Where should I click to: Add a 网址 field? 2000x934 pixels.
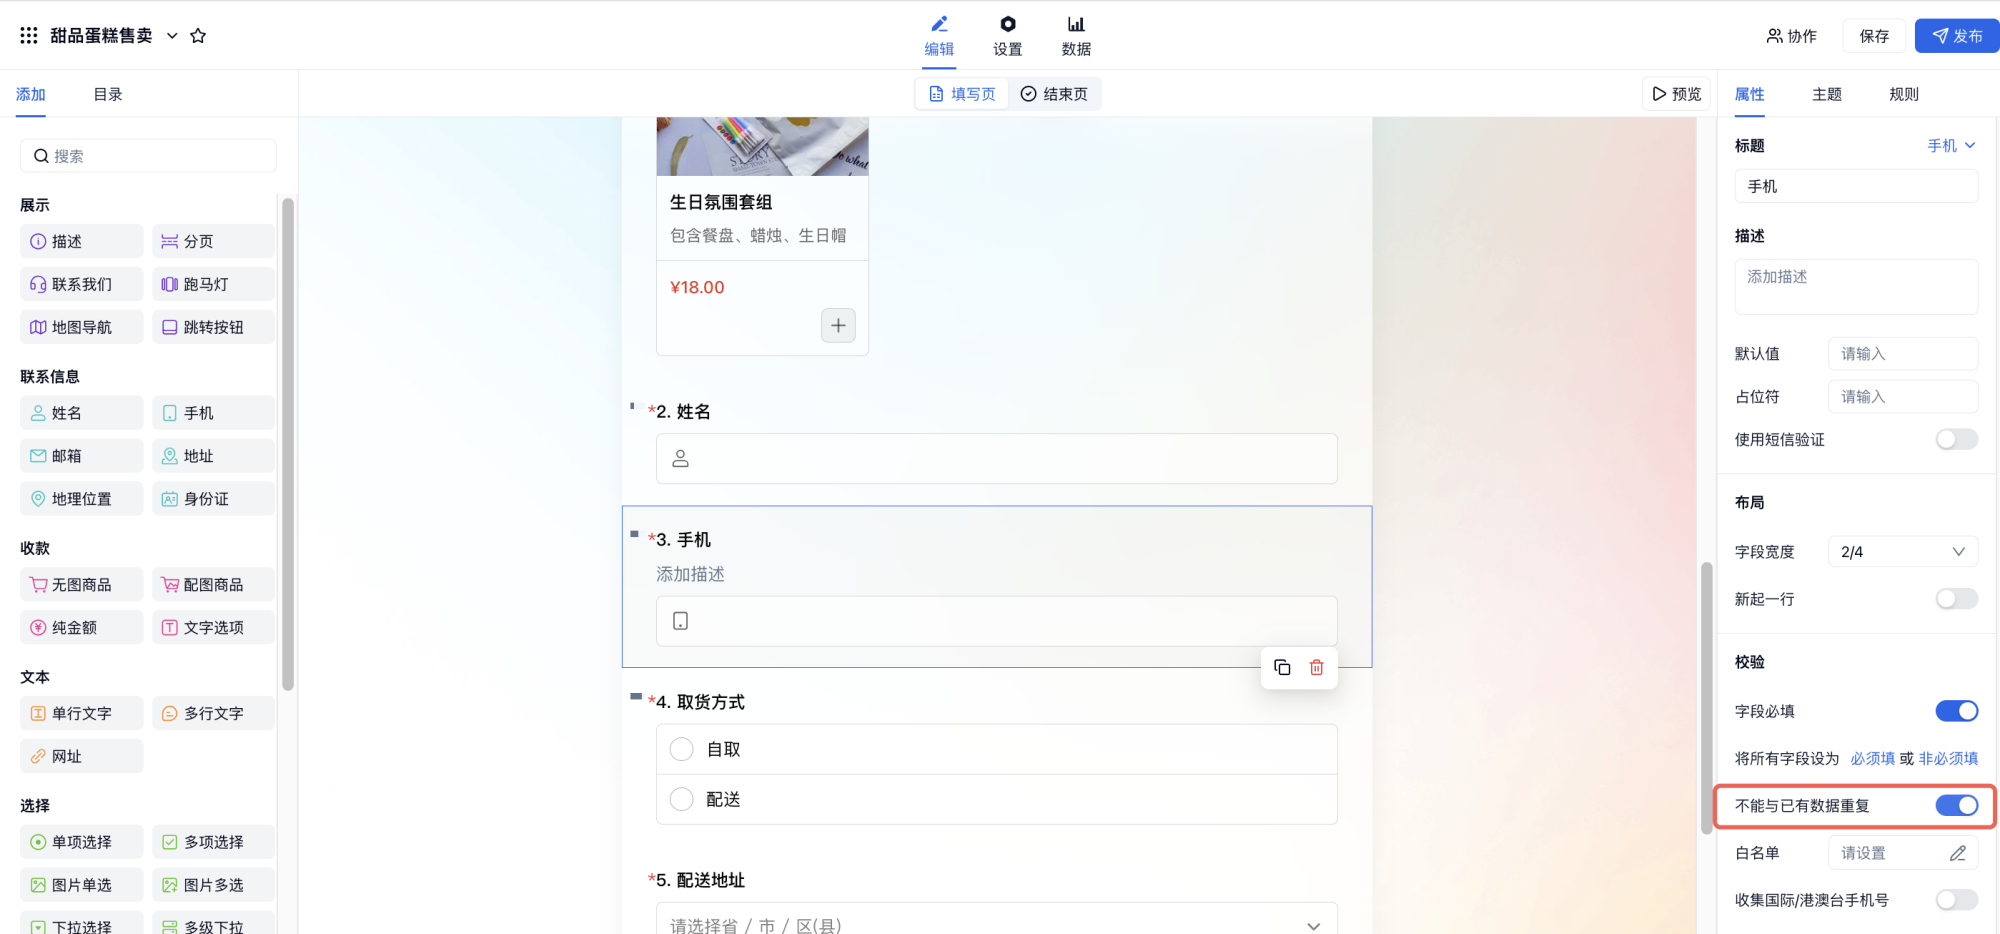pos(82,756)
